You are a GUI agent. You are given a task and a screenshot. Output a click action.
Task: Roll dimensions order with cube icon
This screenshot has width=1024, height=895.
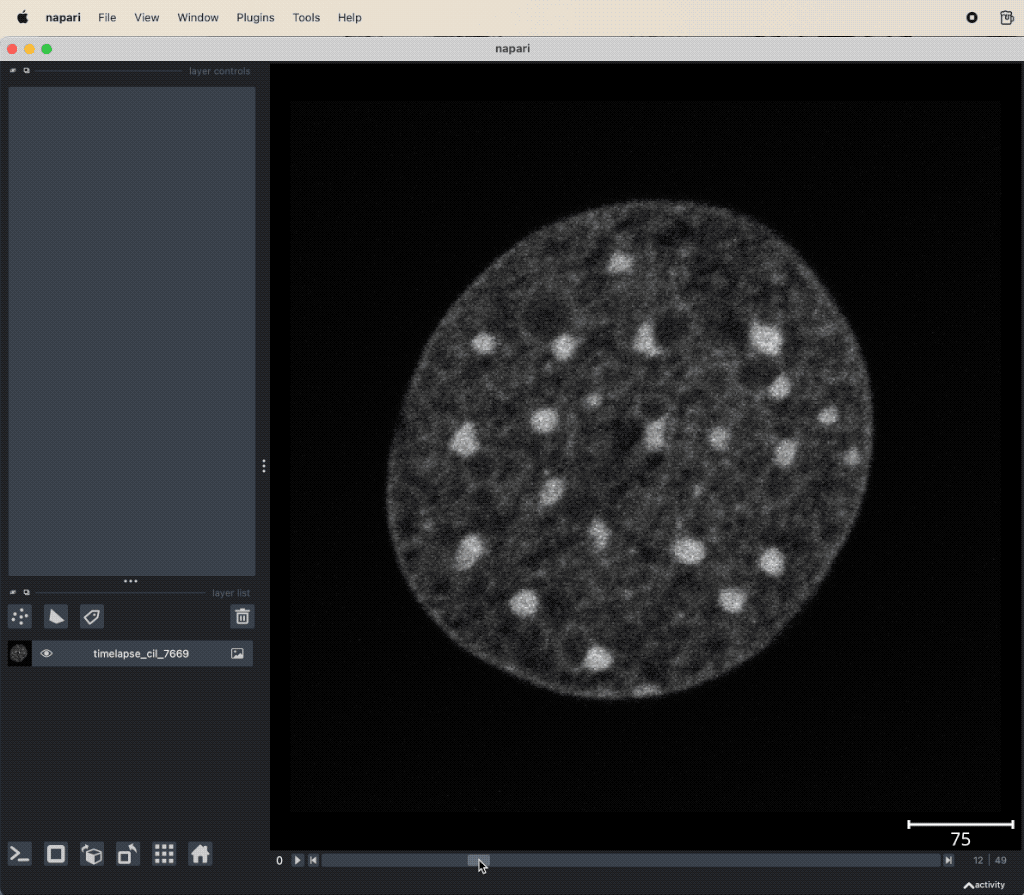92,854
